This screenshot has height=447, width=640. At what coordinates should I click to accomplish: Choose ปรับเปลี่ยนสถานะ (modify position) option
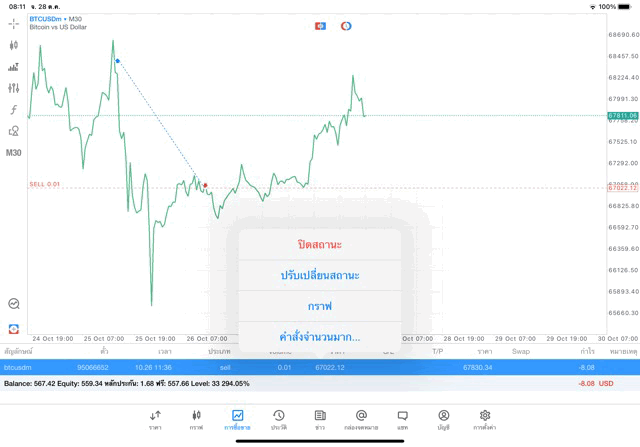[x=320, y=275]
